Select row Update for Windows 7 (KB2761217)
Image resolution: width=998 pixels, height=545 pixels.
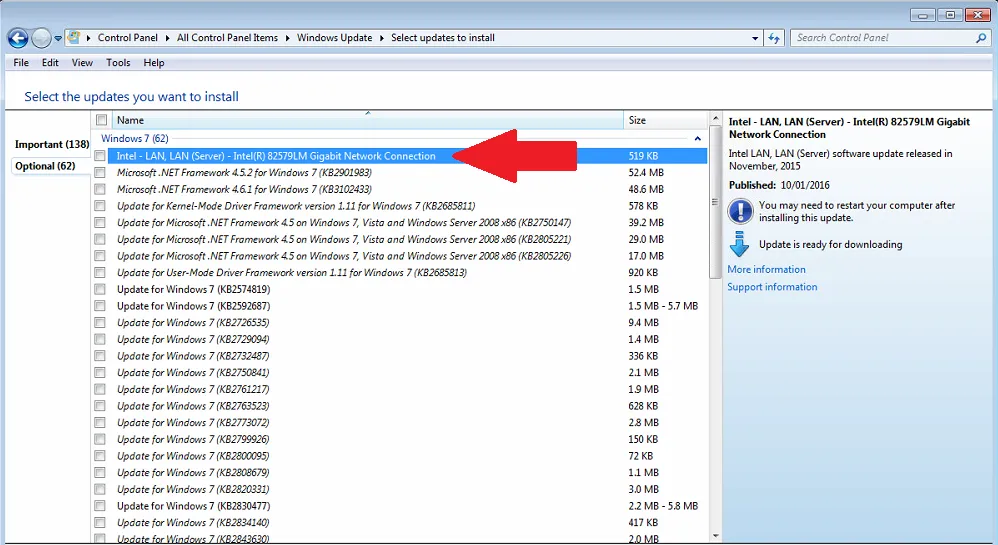coord(407,389)
